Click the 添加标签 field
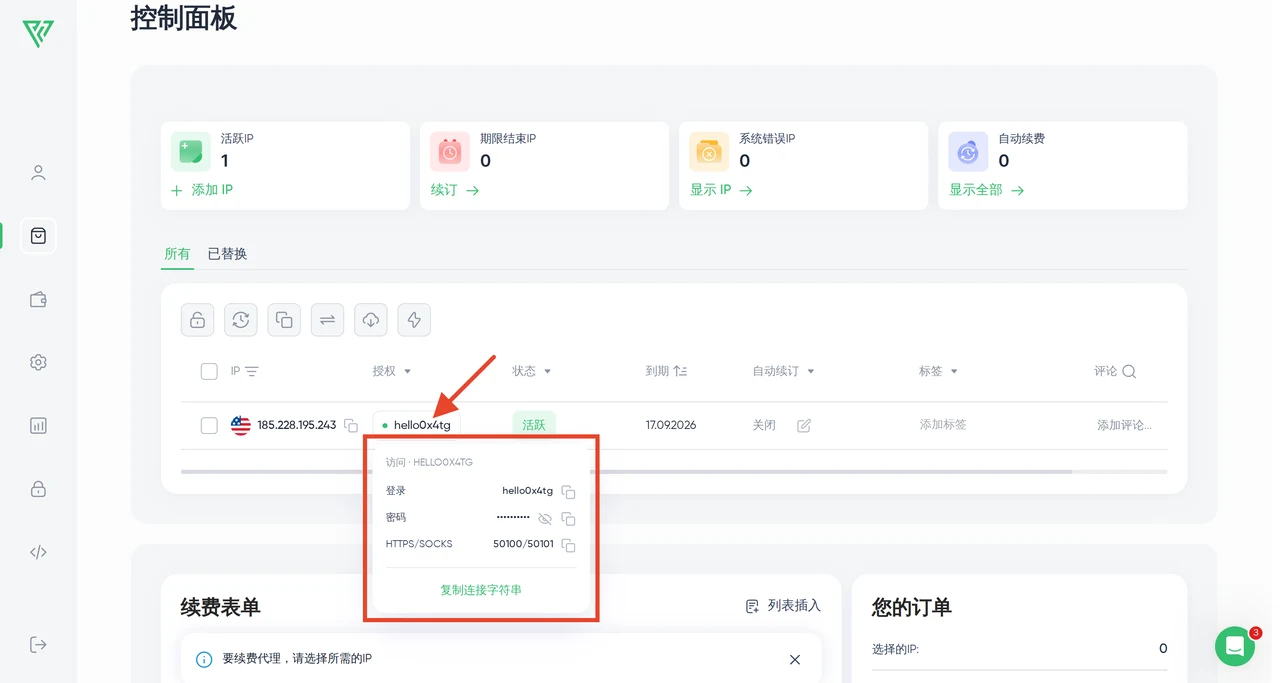 pos(943,425)
